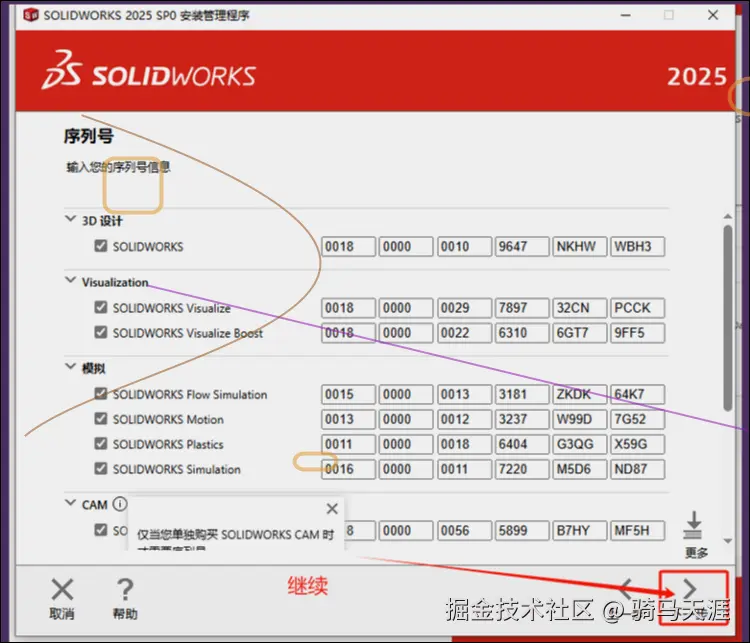Click the Cancel X icon
This screenshot has height=643, width=750.
(x=62, y=589)
